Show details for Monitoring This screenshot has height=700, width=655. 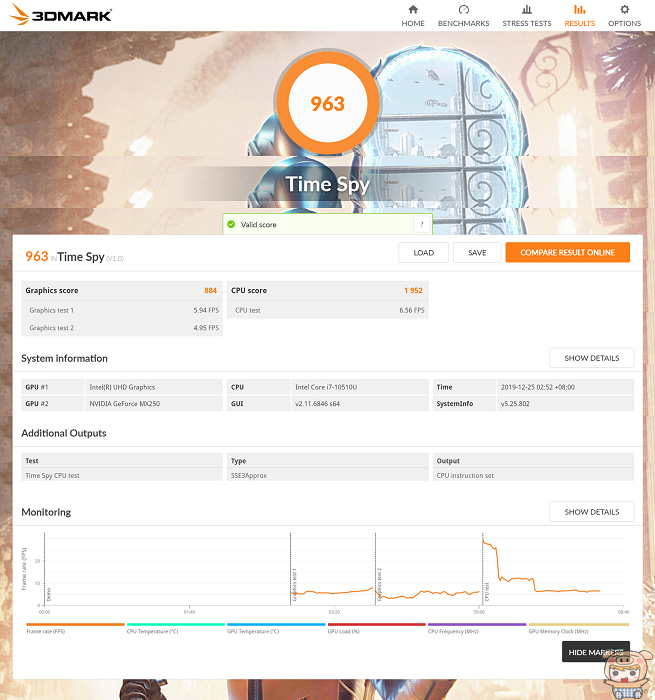(592, 512)
